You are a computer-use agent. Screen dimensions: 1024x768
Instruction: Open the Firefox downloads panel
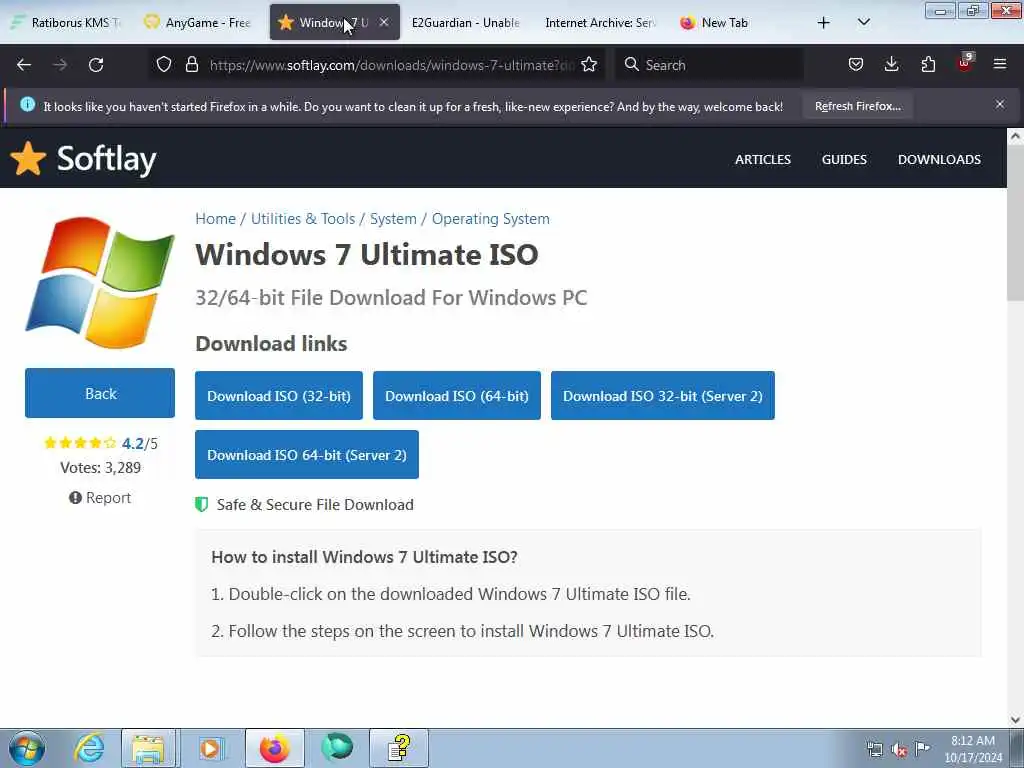point(891,64)
